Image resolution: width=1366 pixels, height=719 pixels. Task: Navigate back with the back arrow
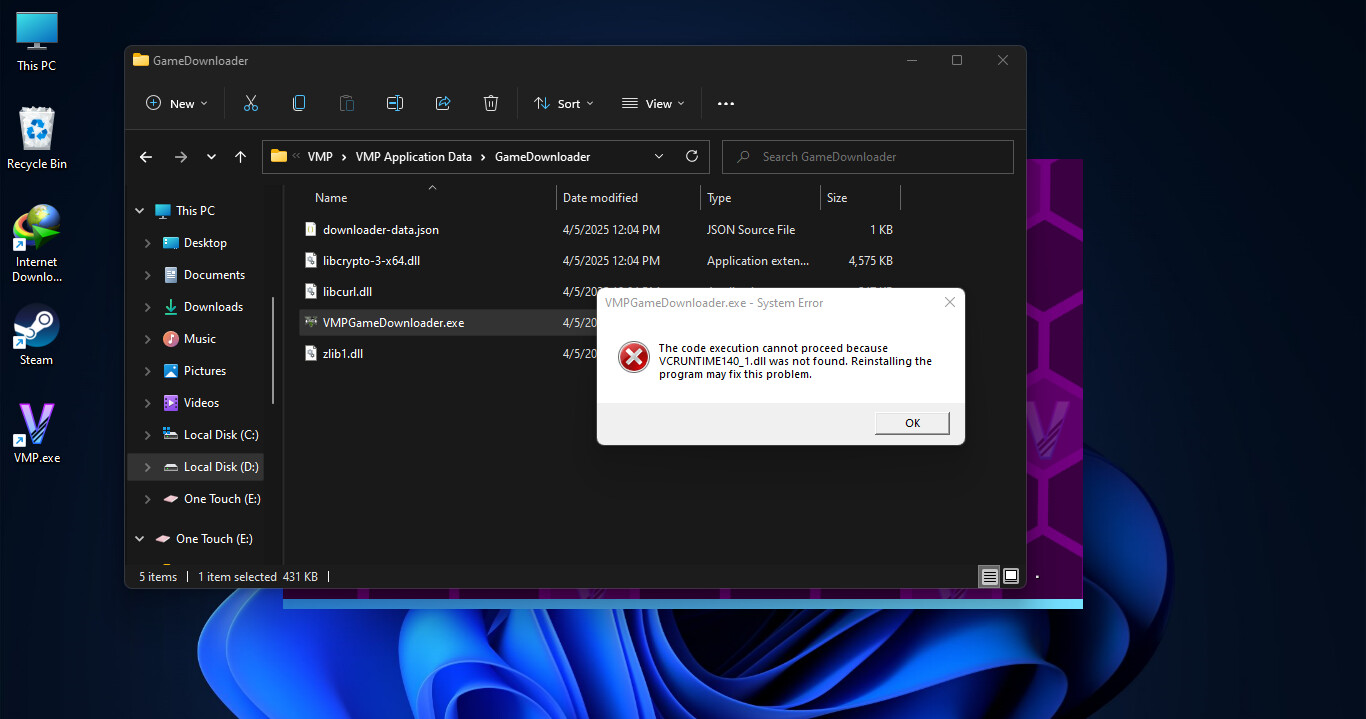tap(146, 157)
